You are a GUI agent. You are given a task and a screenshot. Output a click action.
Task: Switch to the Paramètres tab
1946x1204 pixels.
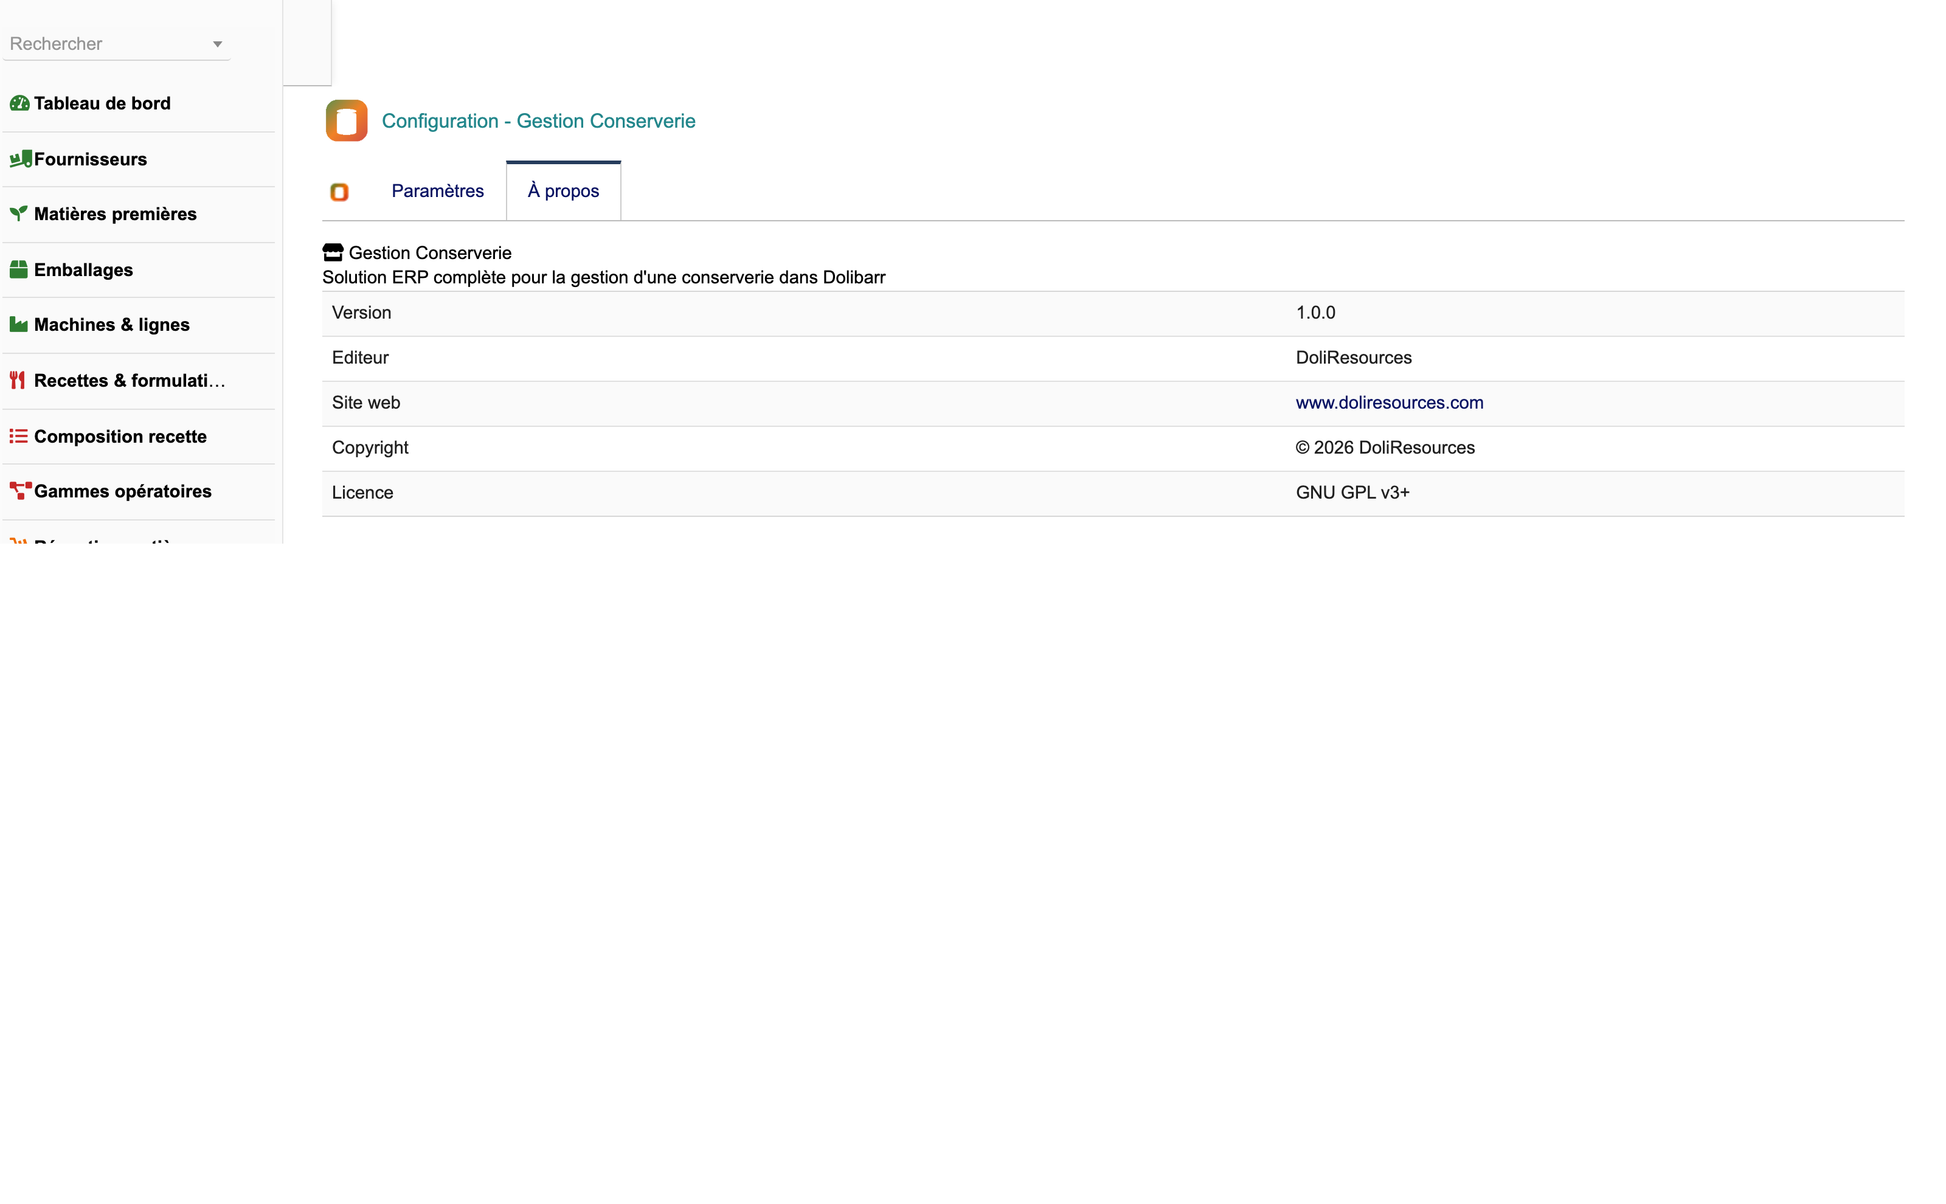438,191
